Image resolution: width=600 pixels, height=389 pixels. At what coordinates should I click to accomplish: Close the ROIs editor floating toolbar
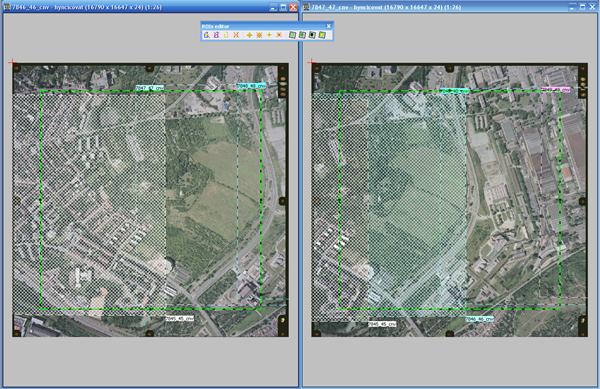click(x=328, y=26)
